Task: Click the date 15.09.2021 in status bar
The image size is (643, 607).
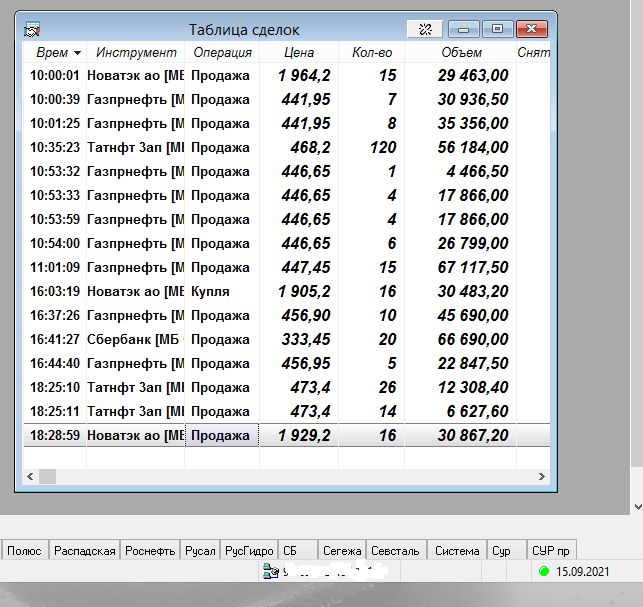Action: [x=583, y=571]
